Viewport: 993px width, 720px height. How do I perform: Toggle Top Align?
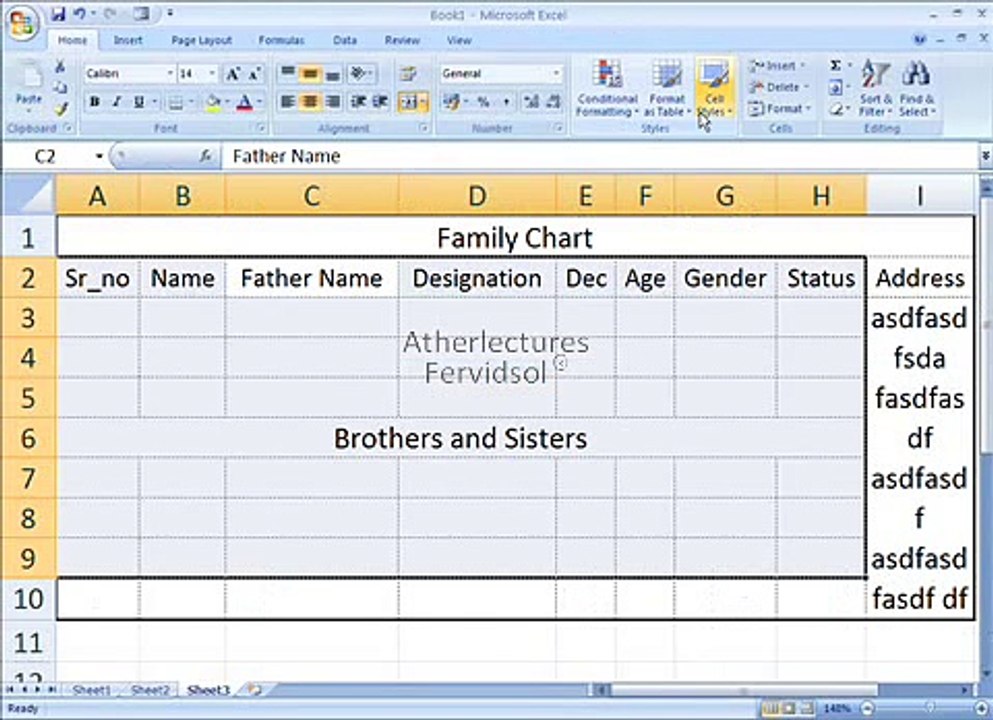(288, 73)
